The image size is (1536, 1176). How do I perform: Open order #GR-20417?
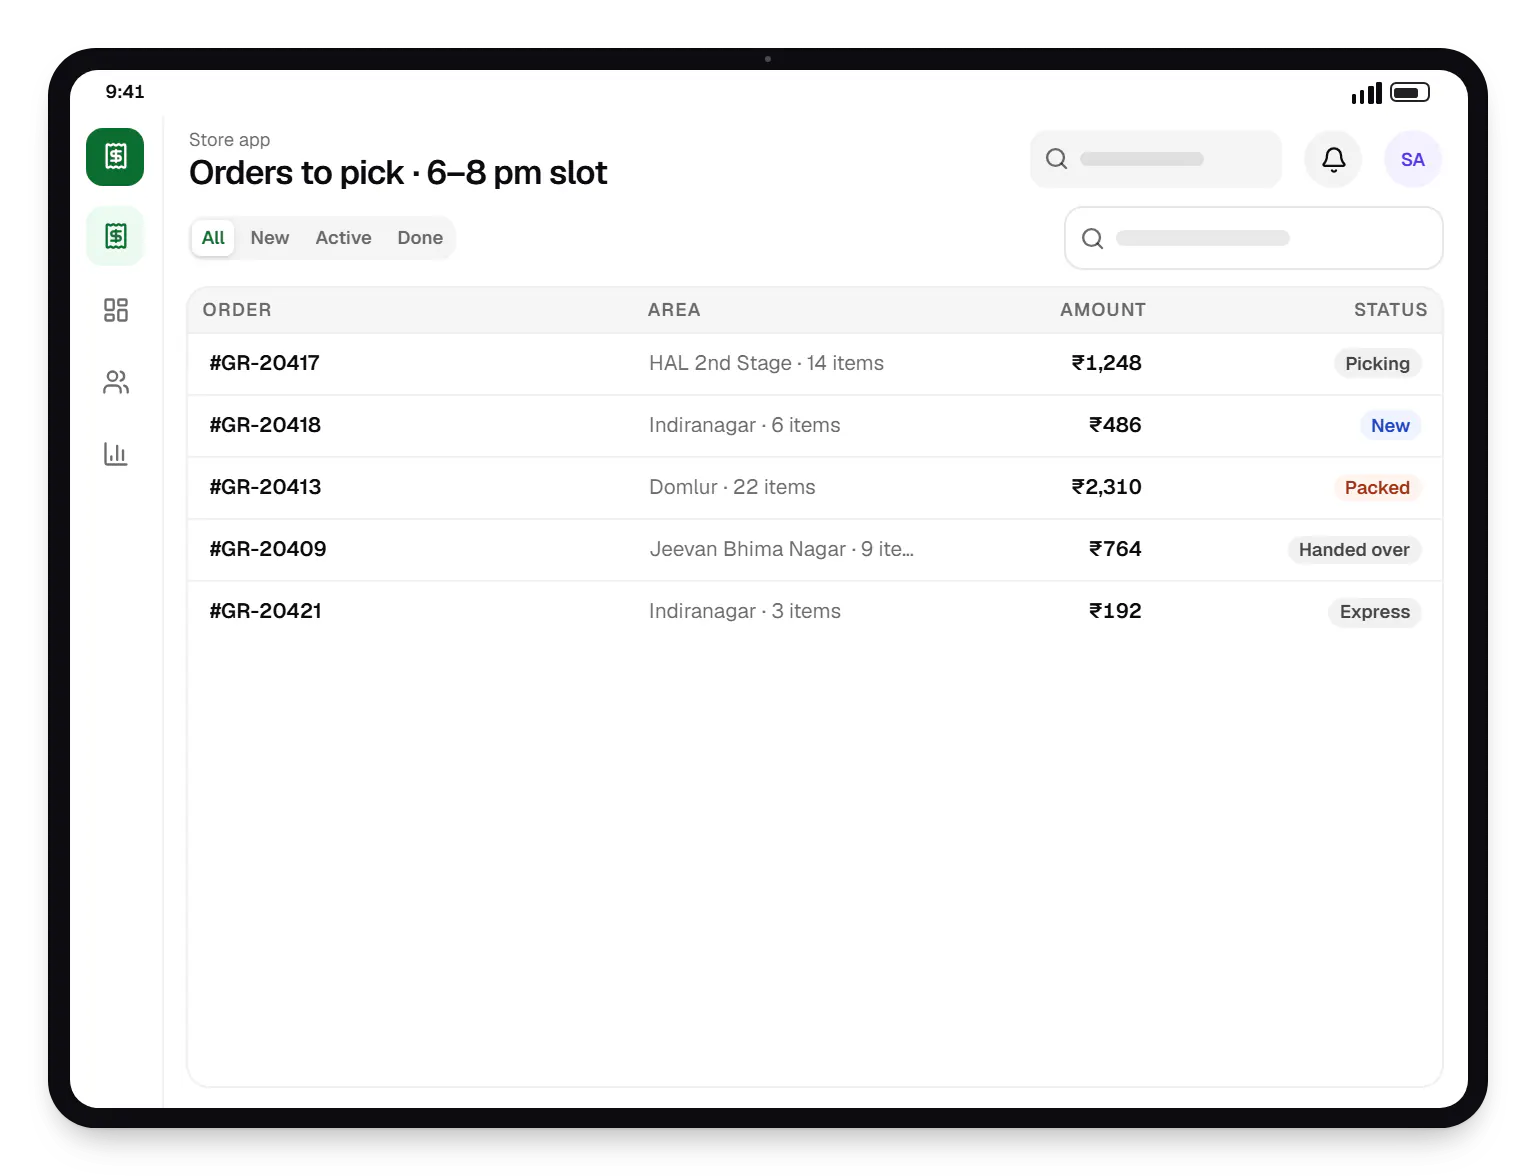[x=815, y=364]
